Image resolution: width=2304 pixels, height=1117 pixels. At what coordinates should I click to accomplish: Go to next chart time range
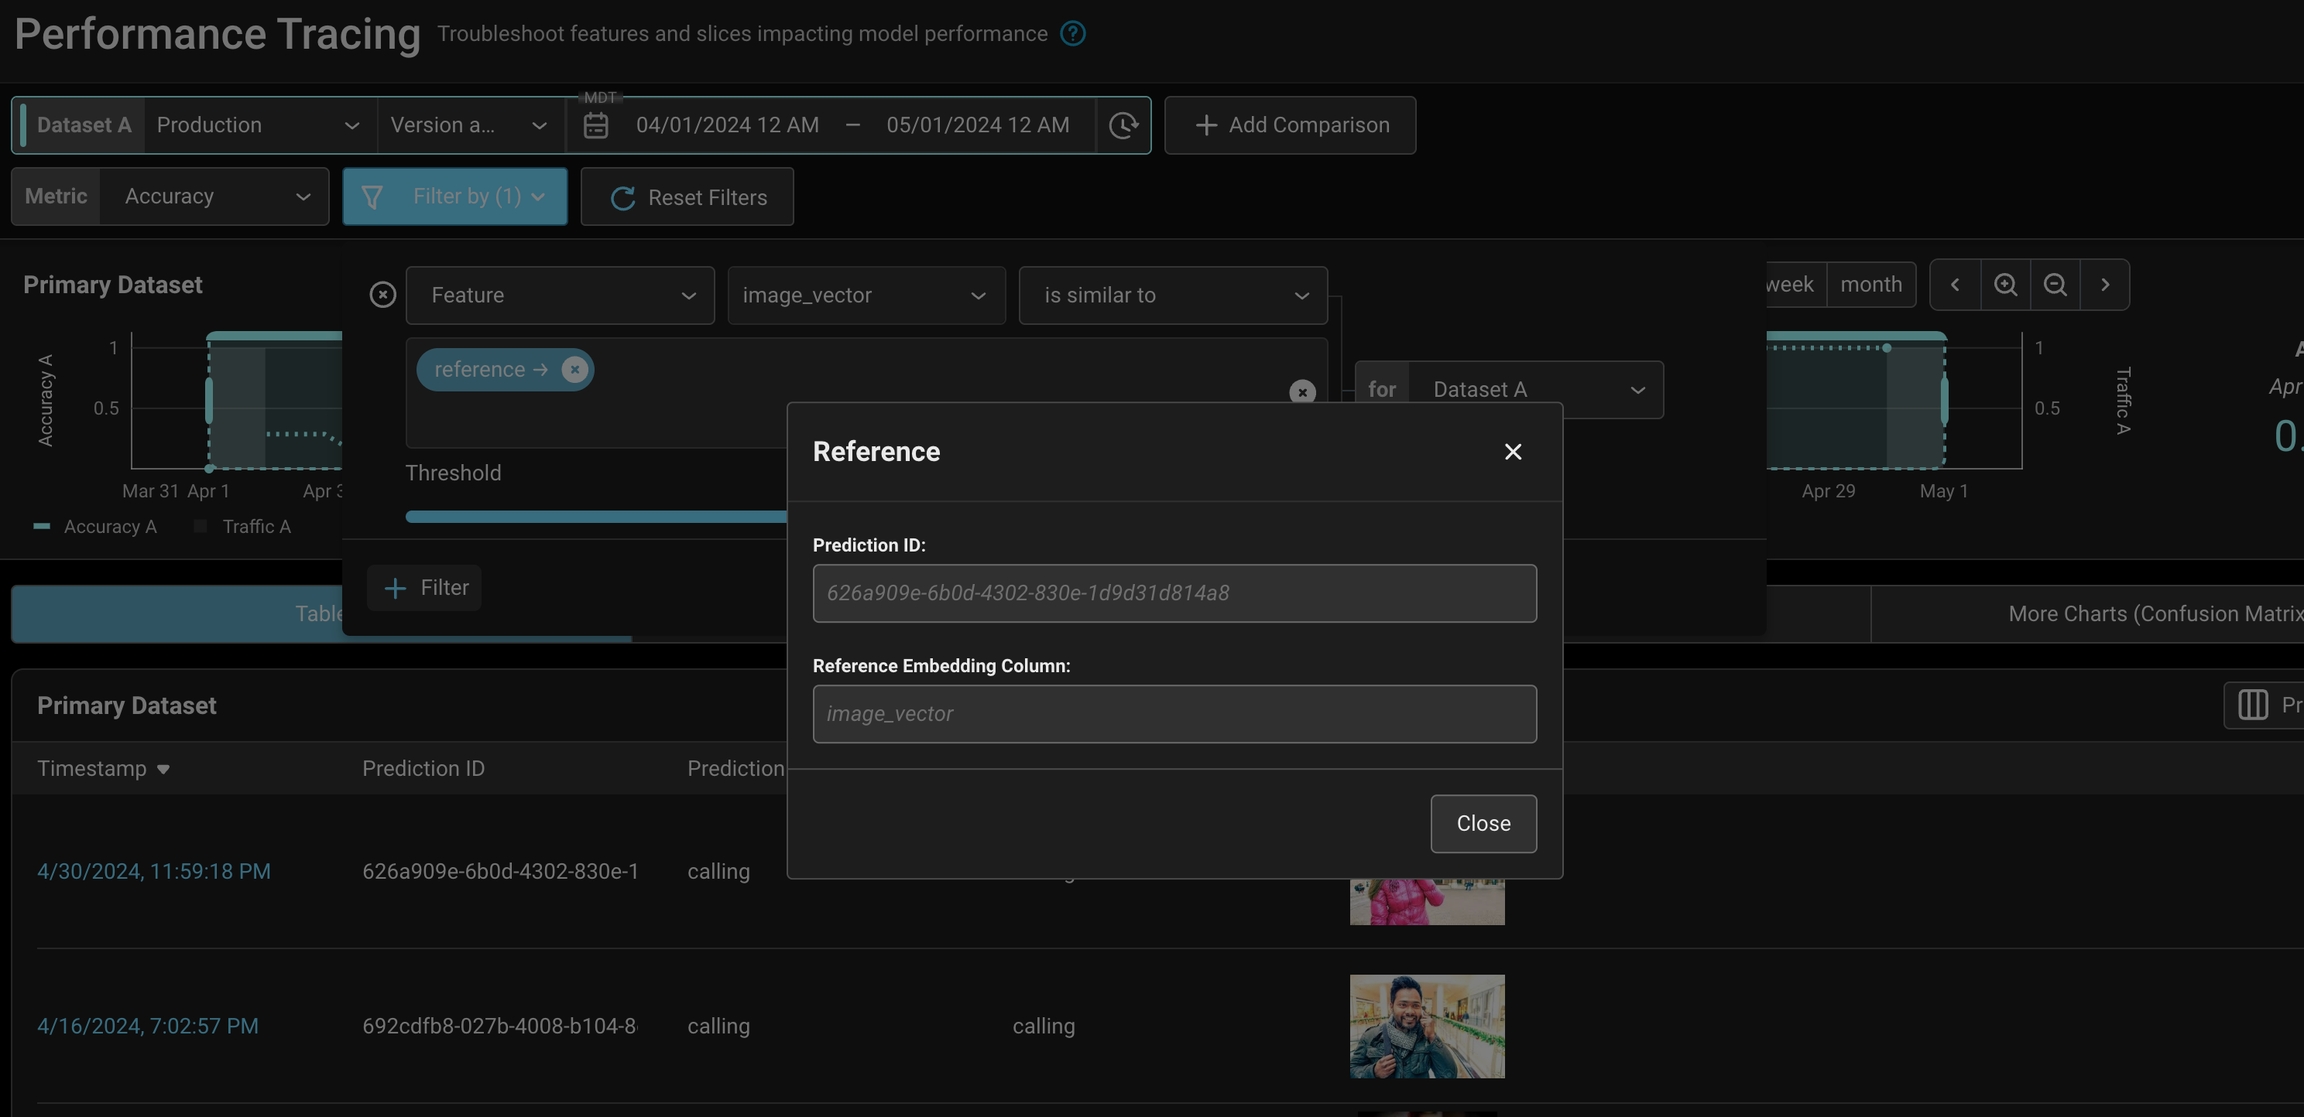(x=2105, y=285)
